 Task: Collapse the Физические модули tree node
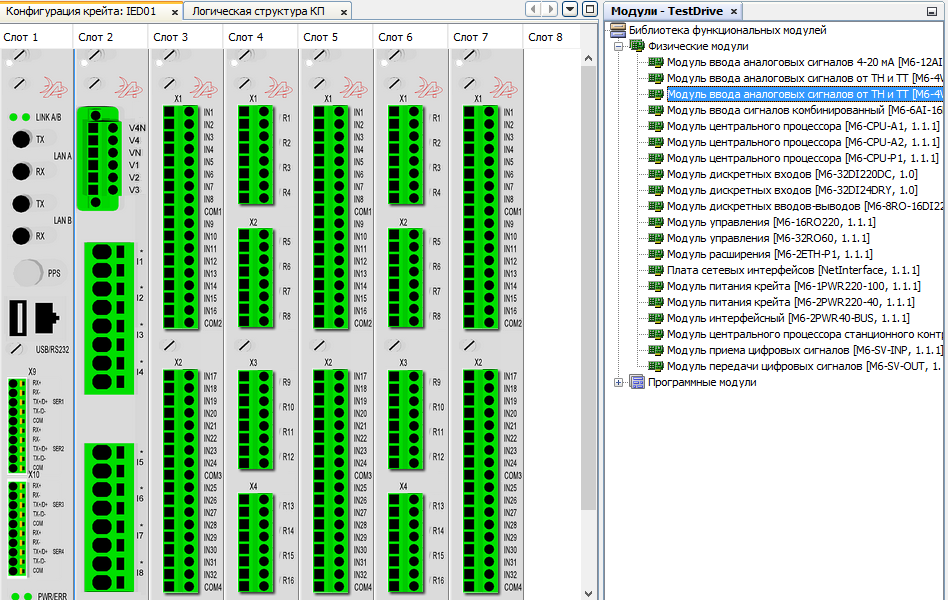point(619,46)
